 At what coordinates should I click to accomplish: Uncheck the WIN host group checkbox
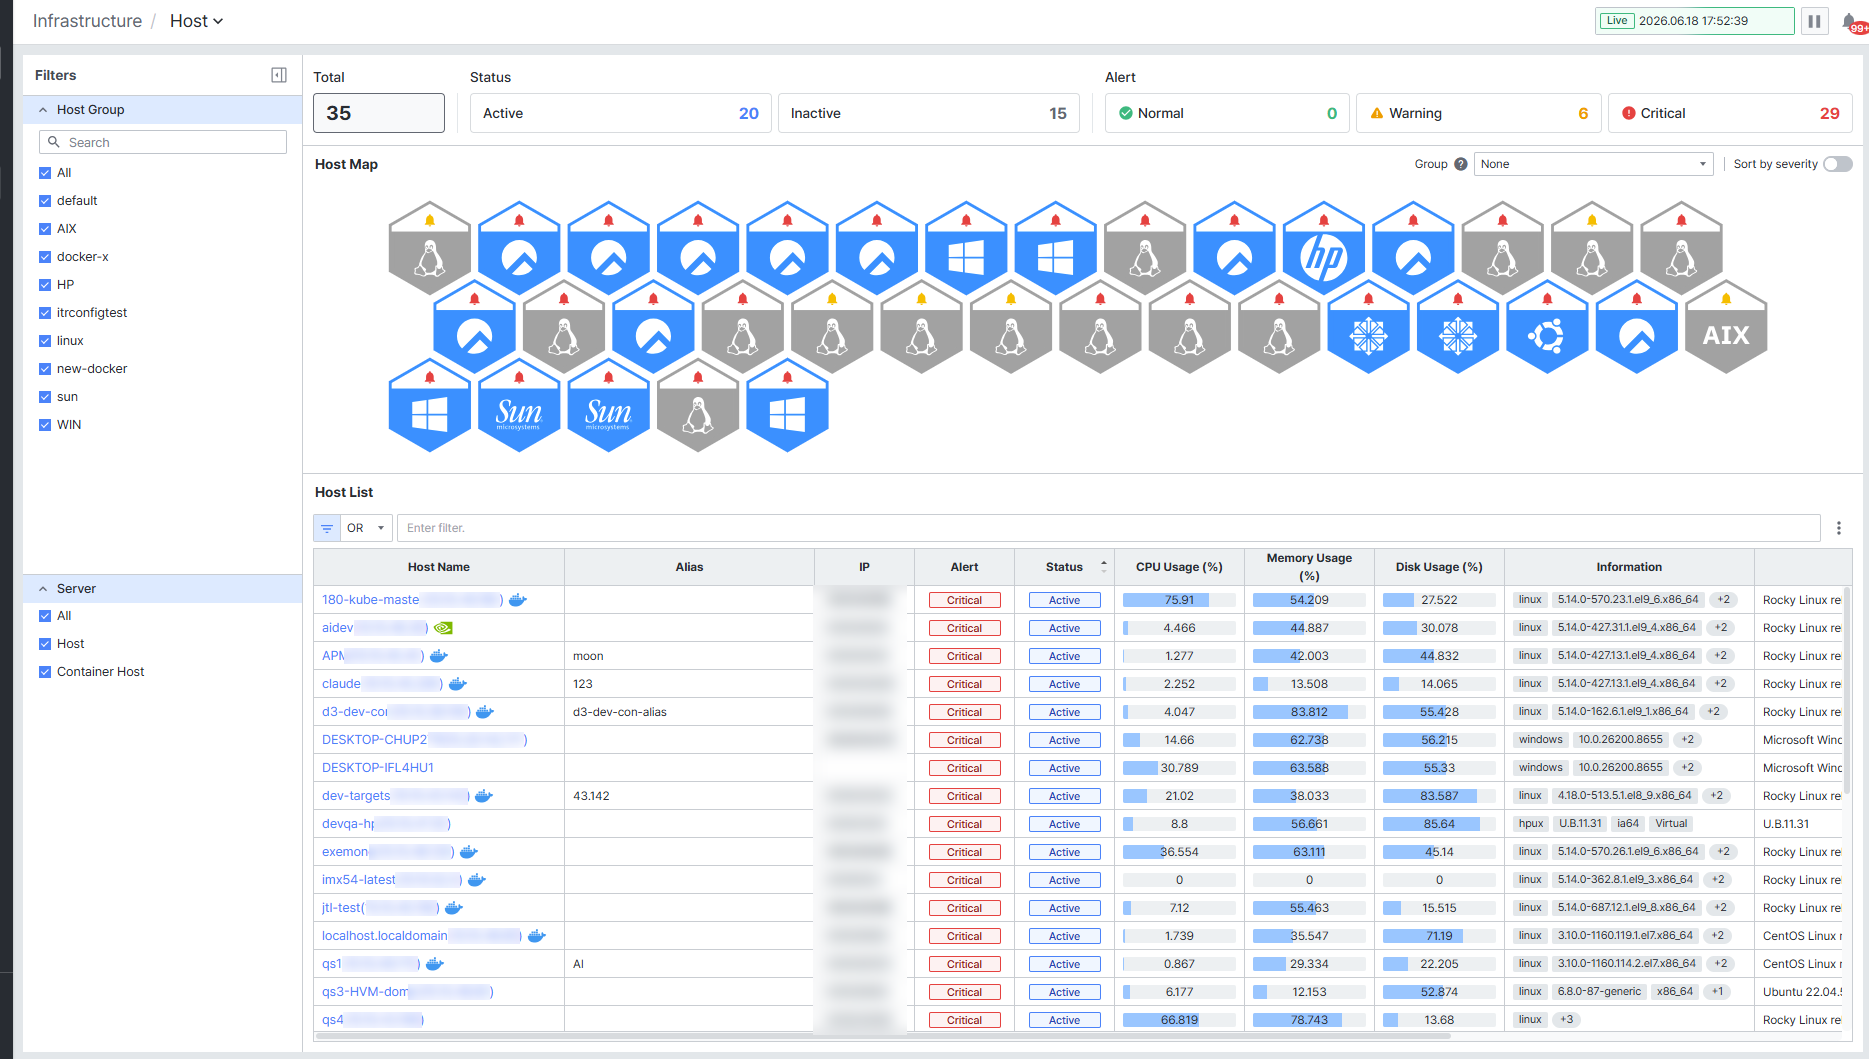point(45,425)
